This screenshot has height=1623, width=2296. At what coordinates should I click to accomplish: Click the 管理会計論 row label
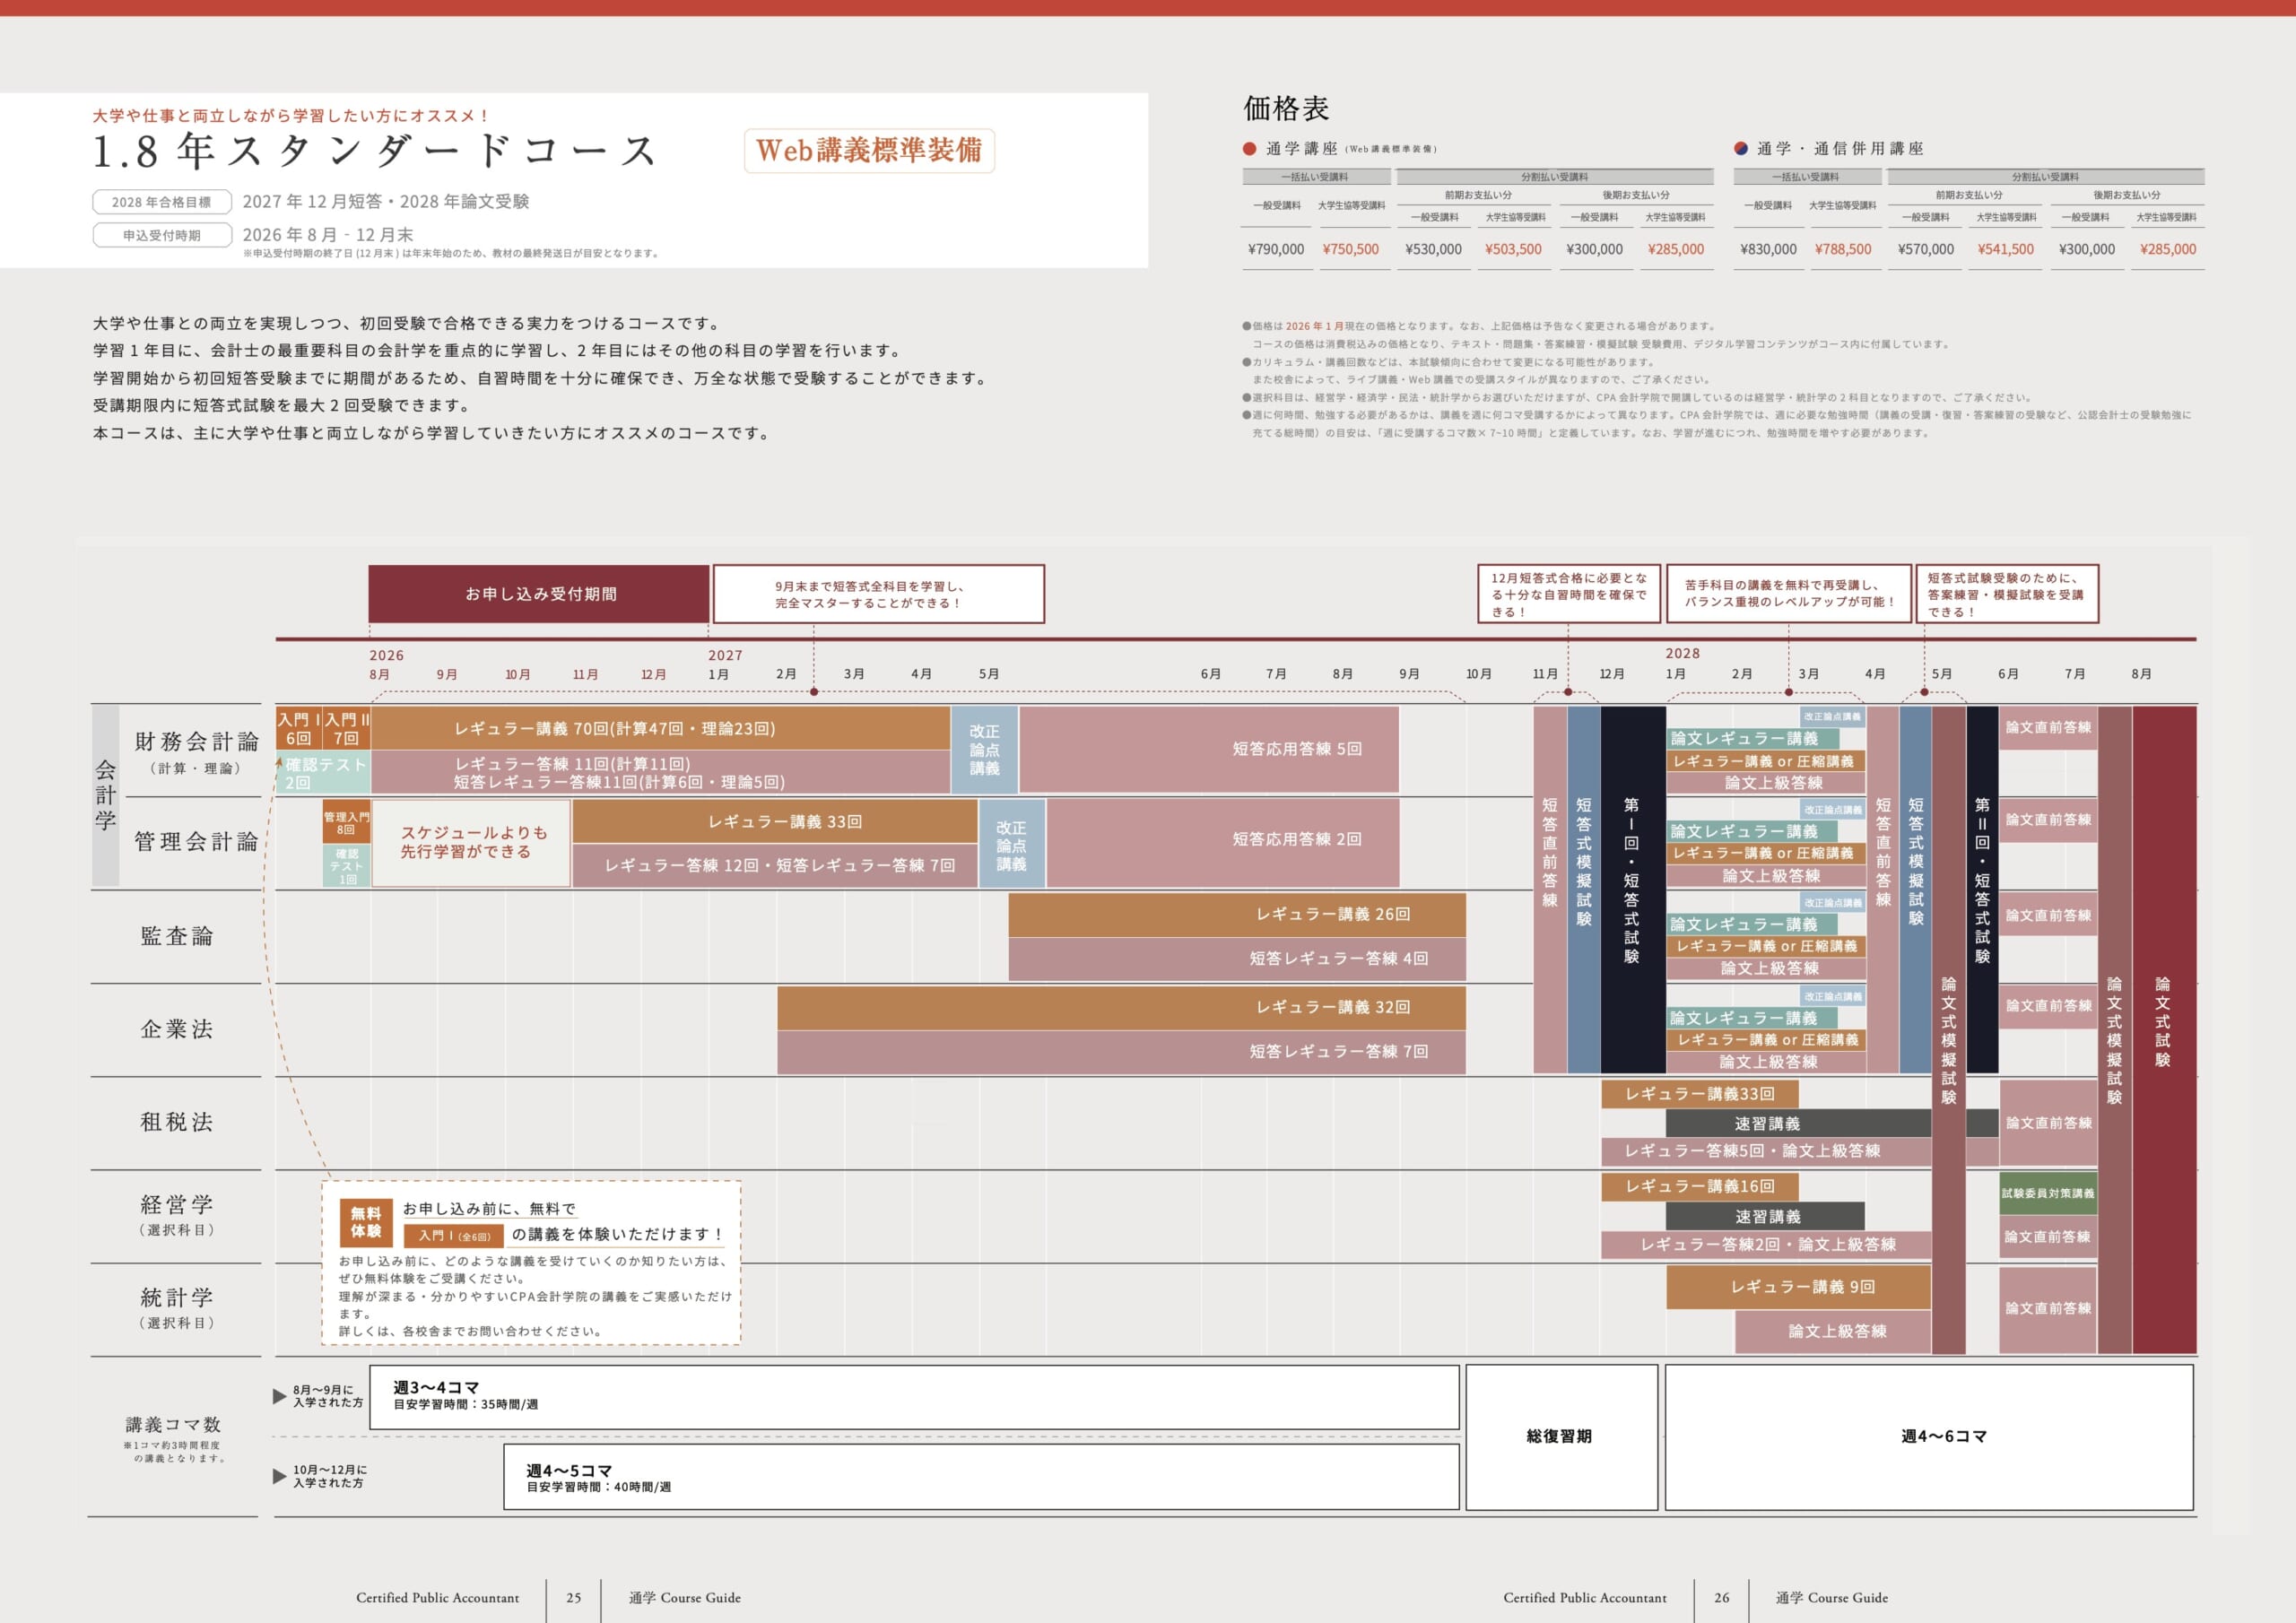[196, 842]
